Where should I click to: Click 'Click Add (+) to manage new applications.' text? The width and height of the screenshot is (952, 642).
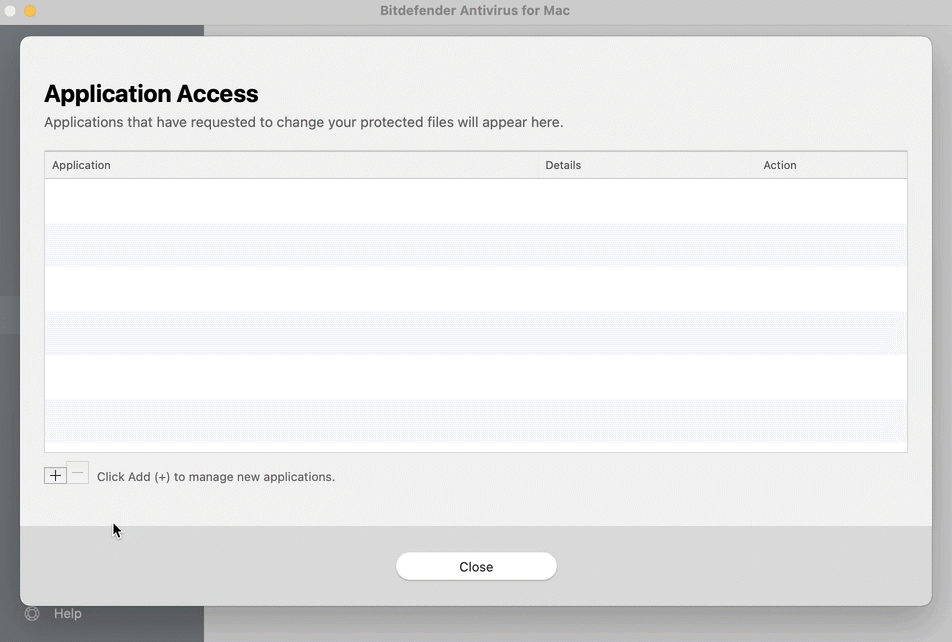[216, 477]
